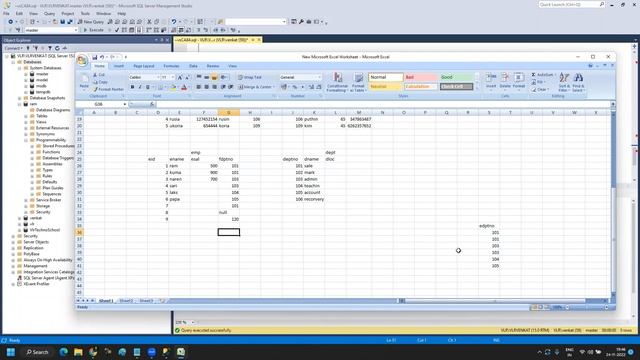Click the Excel vertical scrollbar

coord(613,204)
